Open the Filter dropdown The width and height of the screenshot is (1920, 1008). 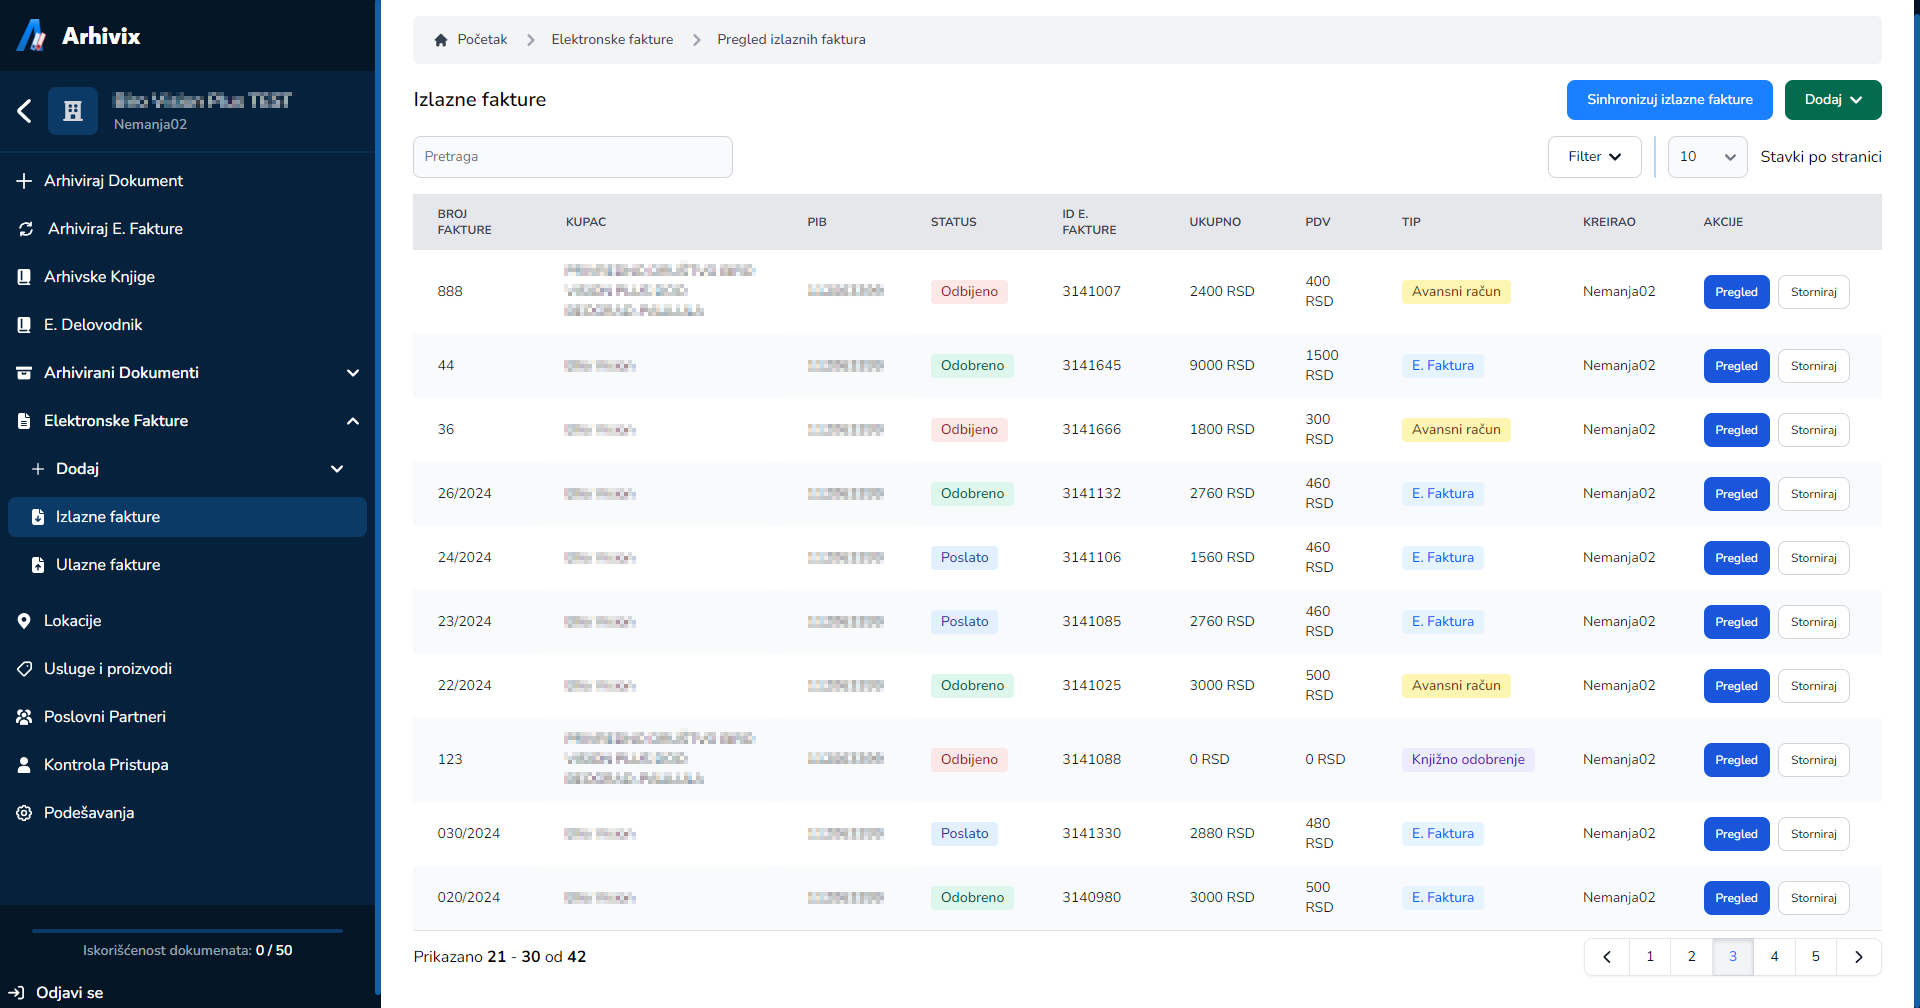click(x=1594, y=157)
